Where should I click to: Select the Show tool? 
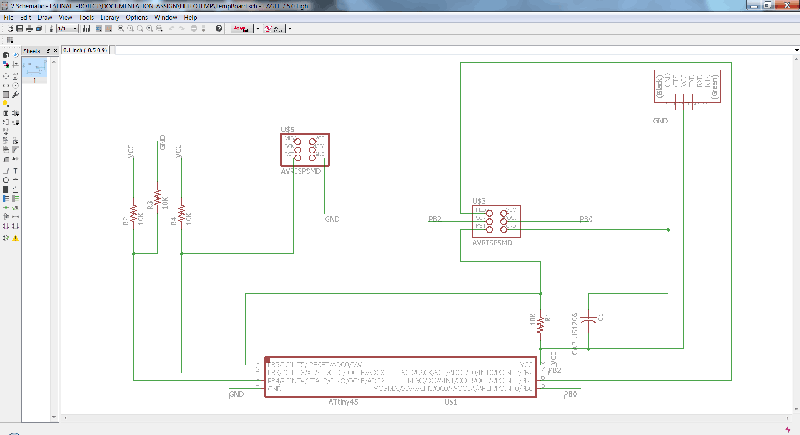pos(15,55)
